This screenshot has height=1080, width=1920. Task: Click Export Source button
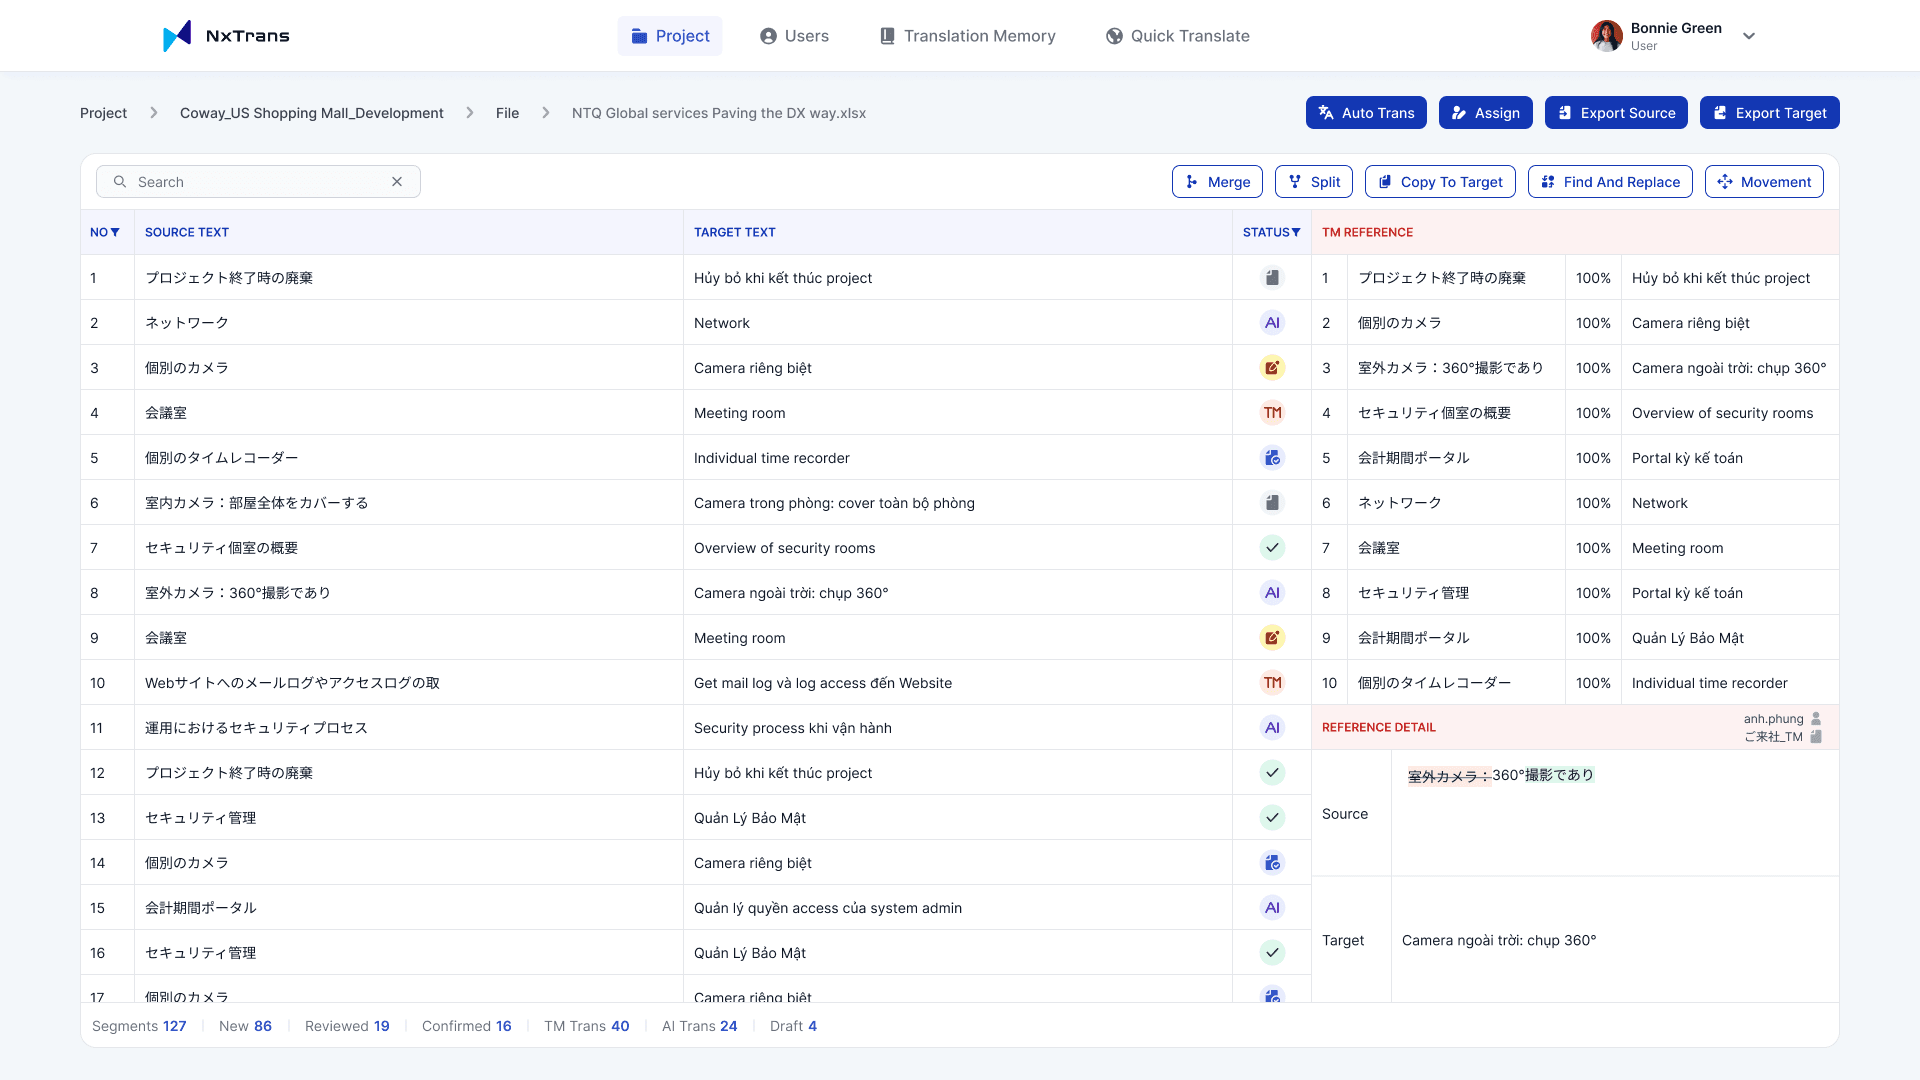click(1616, 113)
